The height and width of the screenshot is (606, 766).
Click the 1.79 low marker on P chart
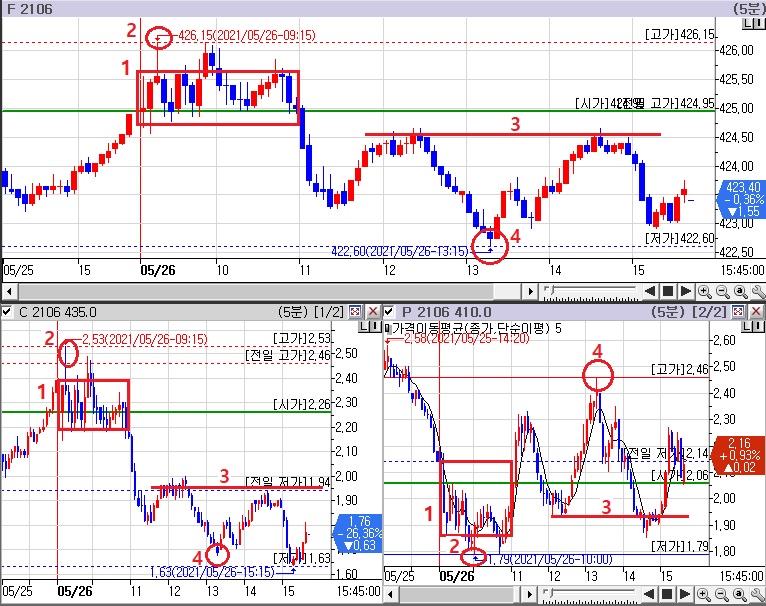550,559
